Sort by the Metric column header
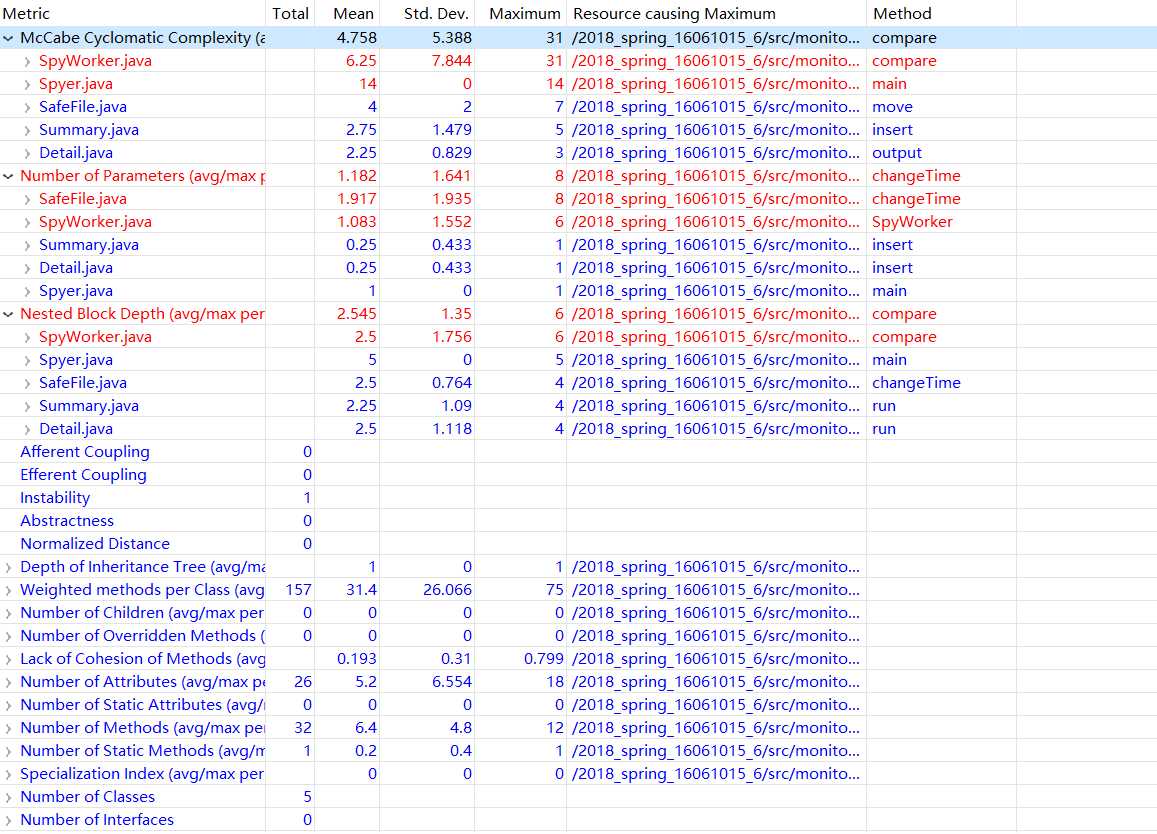 [133, 13]
